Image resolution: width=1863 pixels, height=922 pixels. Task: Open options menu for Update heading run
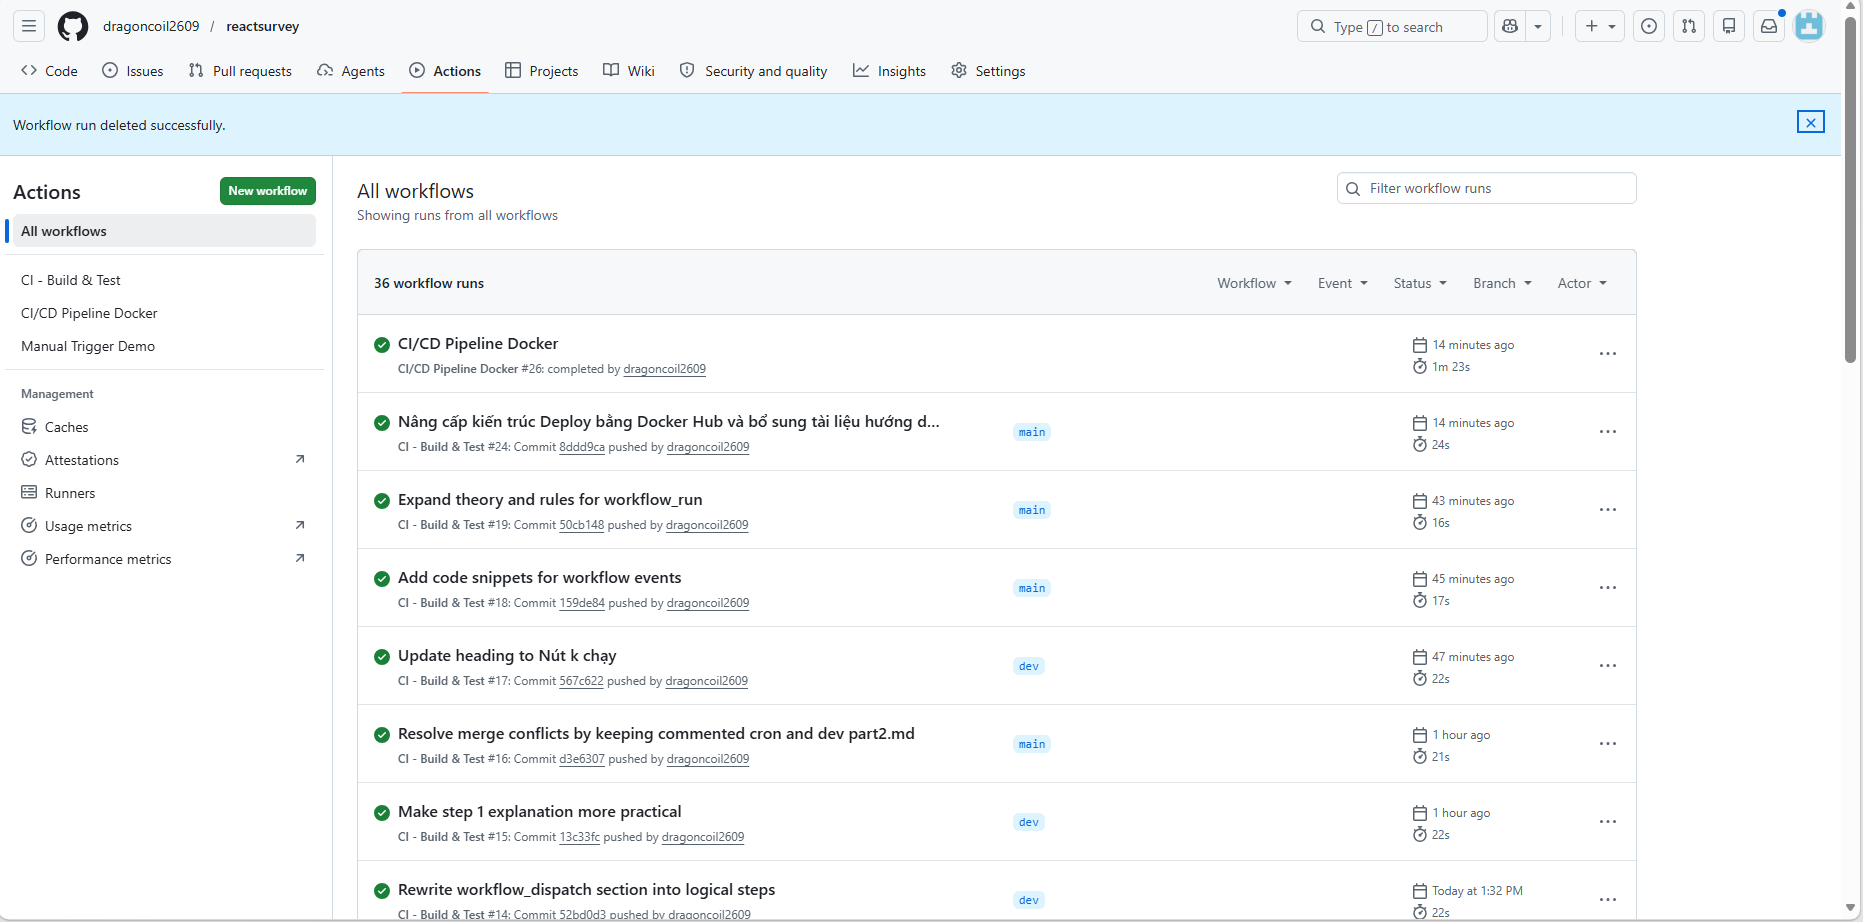pos(1607,666)
